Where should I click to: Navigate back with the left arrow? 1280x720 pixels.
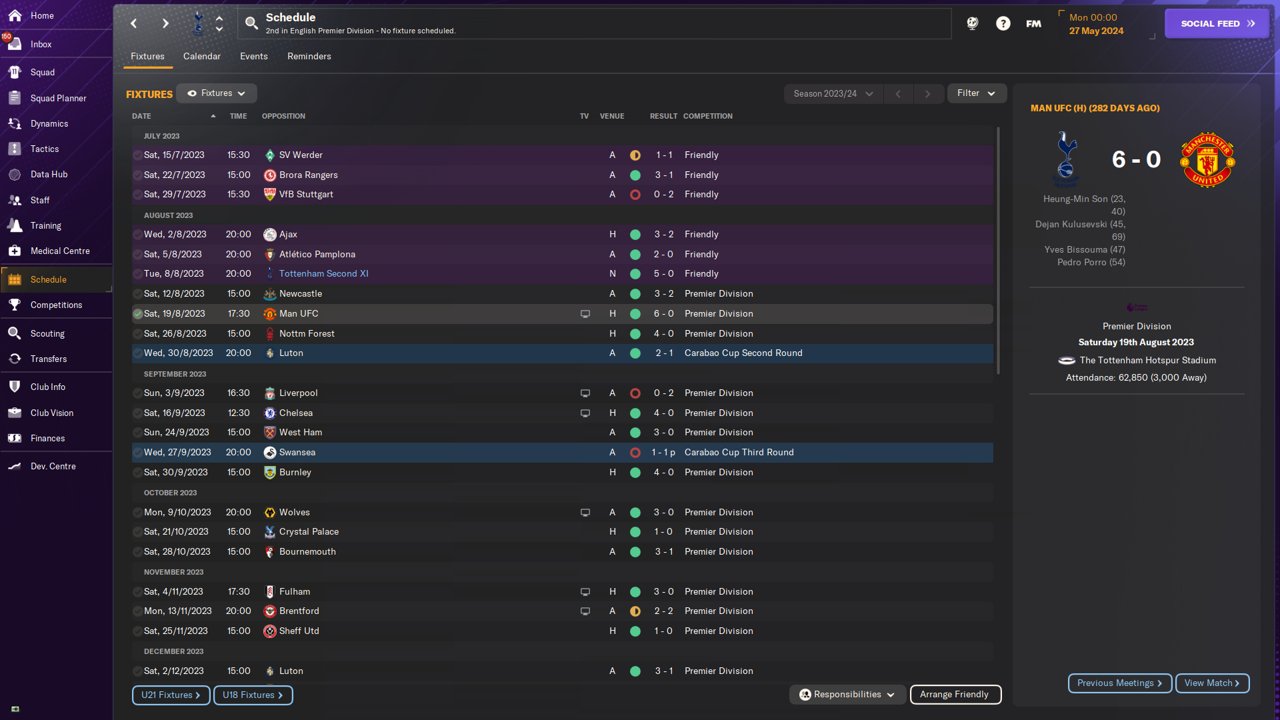tap(134, 23)
